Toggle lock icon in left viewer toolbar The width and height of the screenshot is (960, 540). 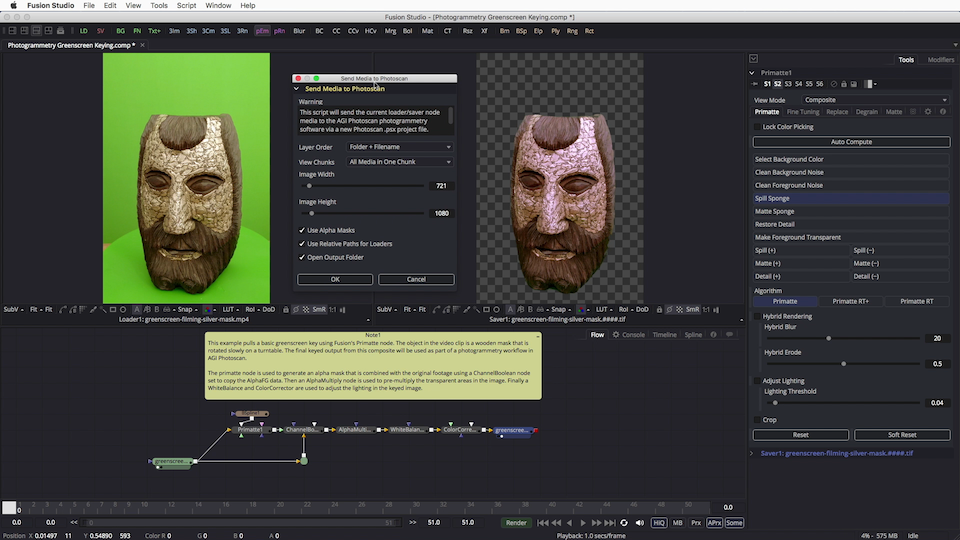point(285,309)
